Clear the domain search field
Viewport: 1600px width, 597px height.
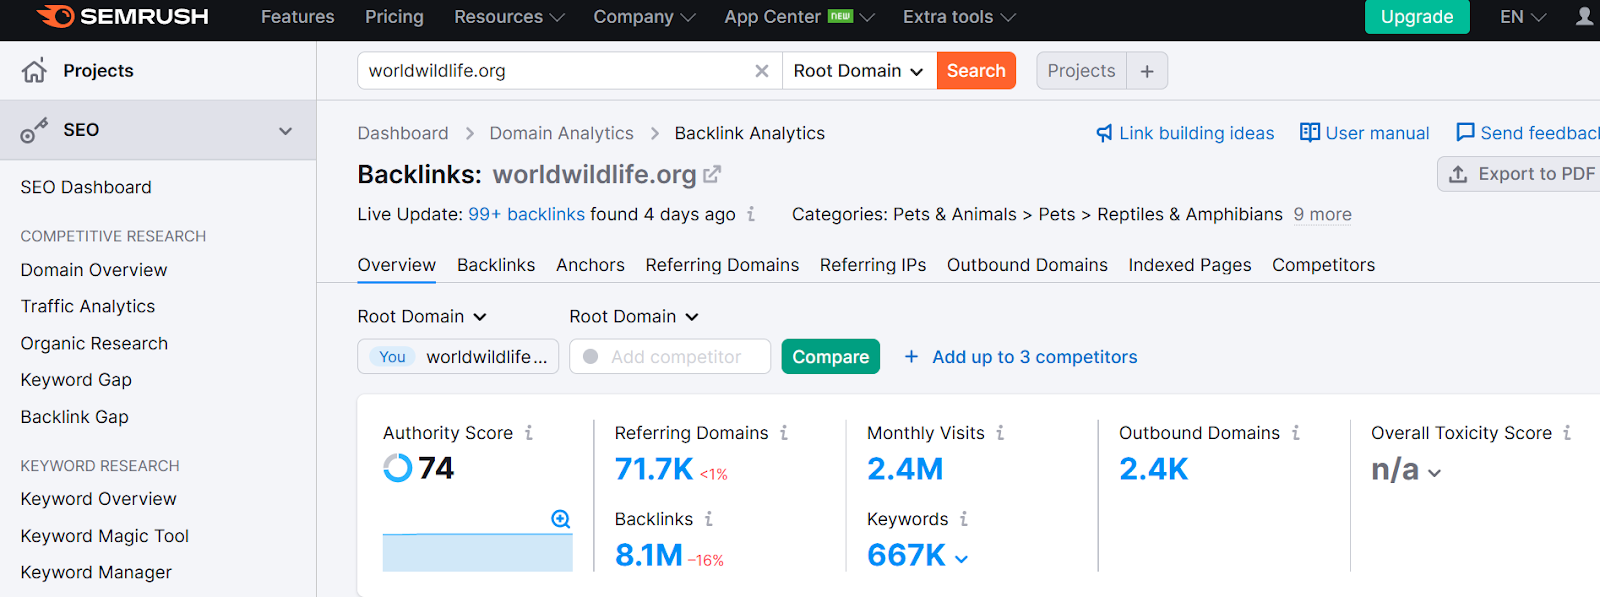[762, 71]
